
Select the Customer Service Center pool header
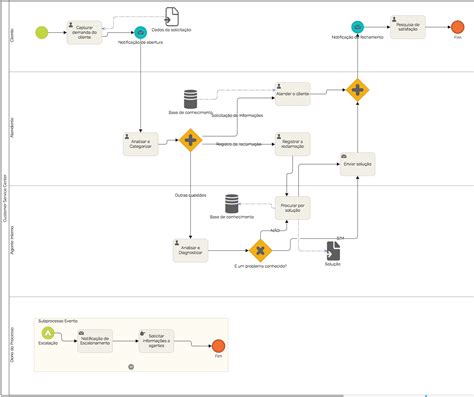click(x=5, y=198)
